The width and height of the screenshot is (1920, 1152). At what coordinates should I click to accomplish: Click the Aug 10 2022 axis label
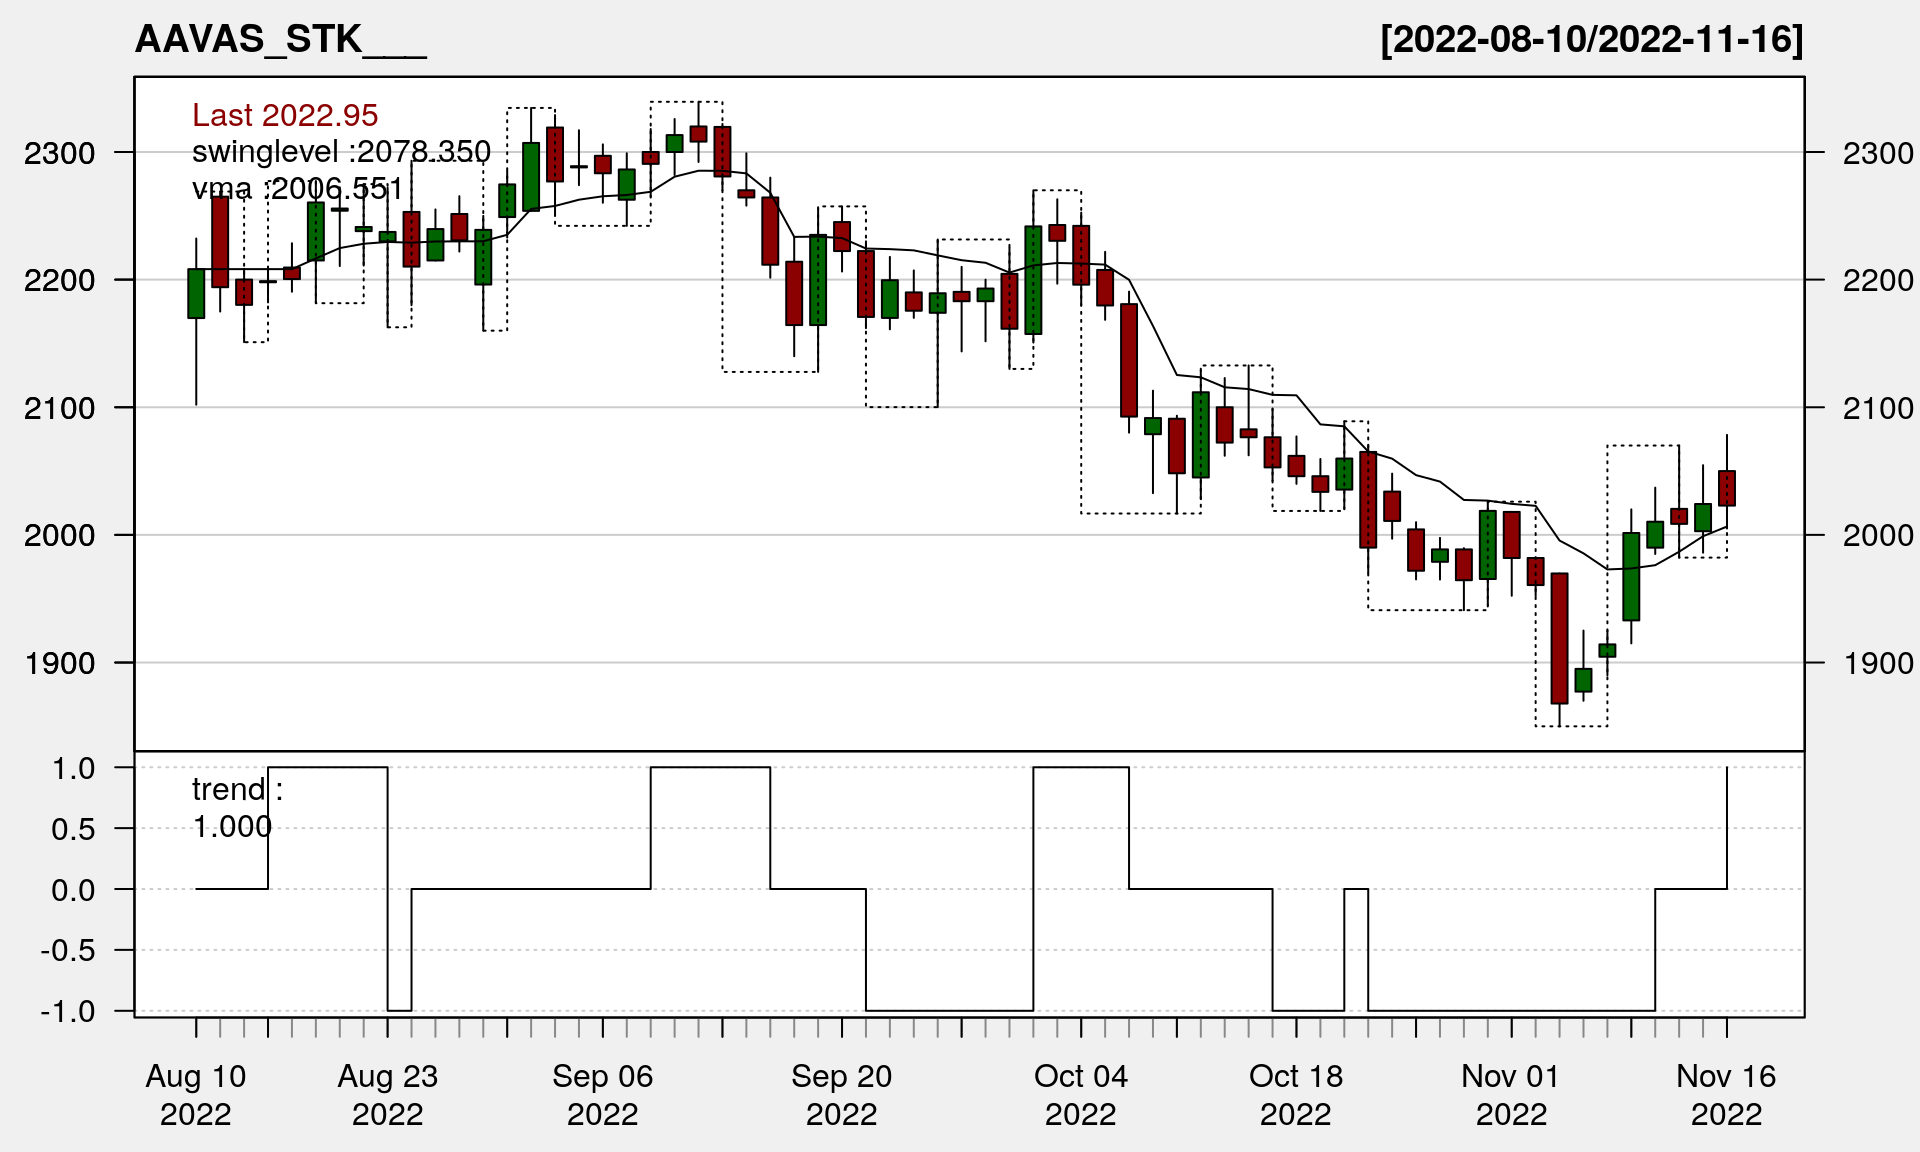(196, 1095)
